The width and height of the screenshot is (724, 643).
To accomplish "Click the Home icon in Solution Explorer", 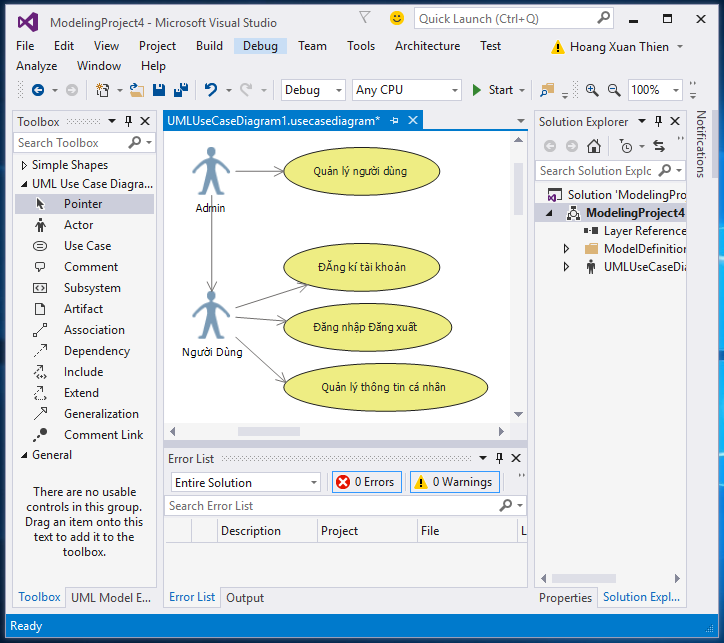I will 594,146.
